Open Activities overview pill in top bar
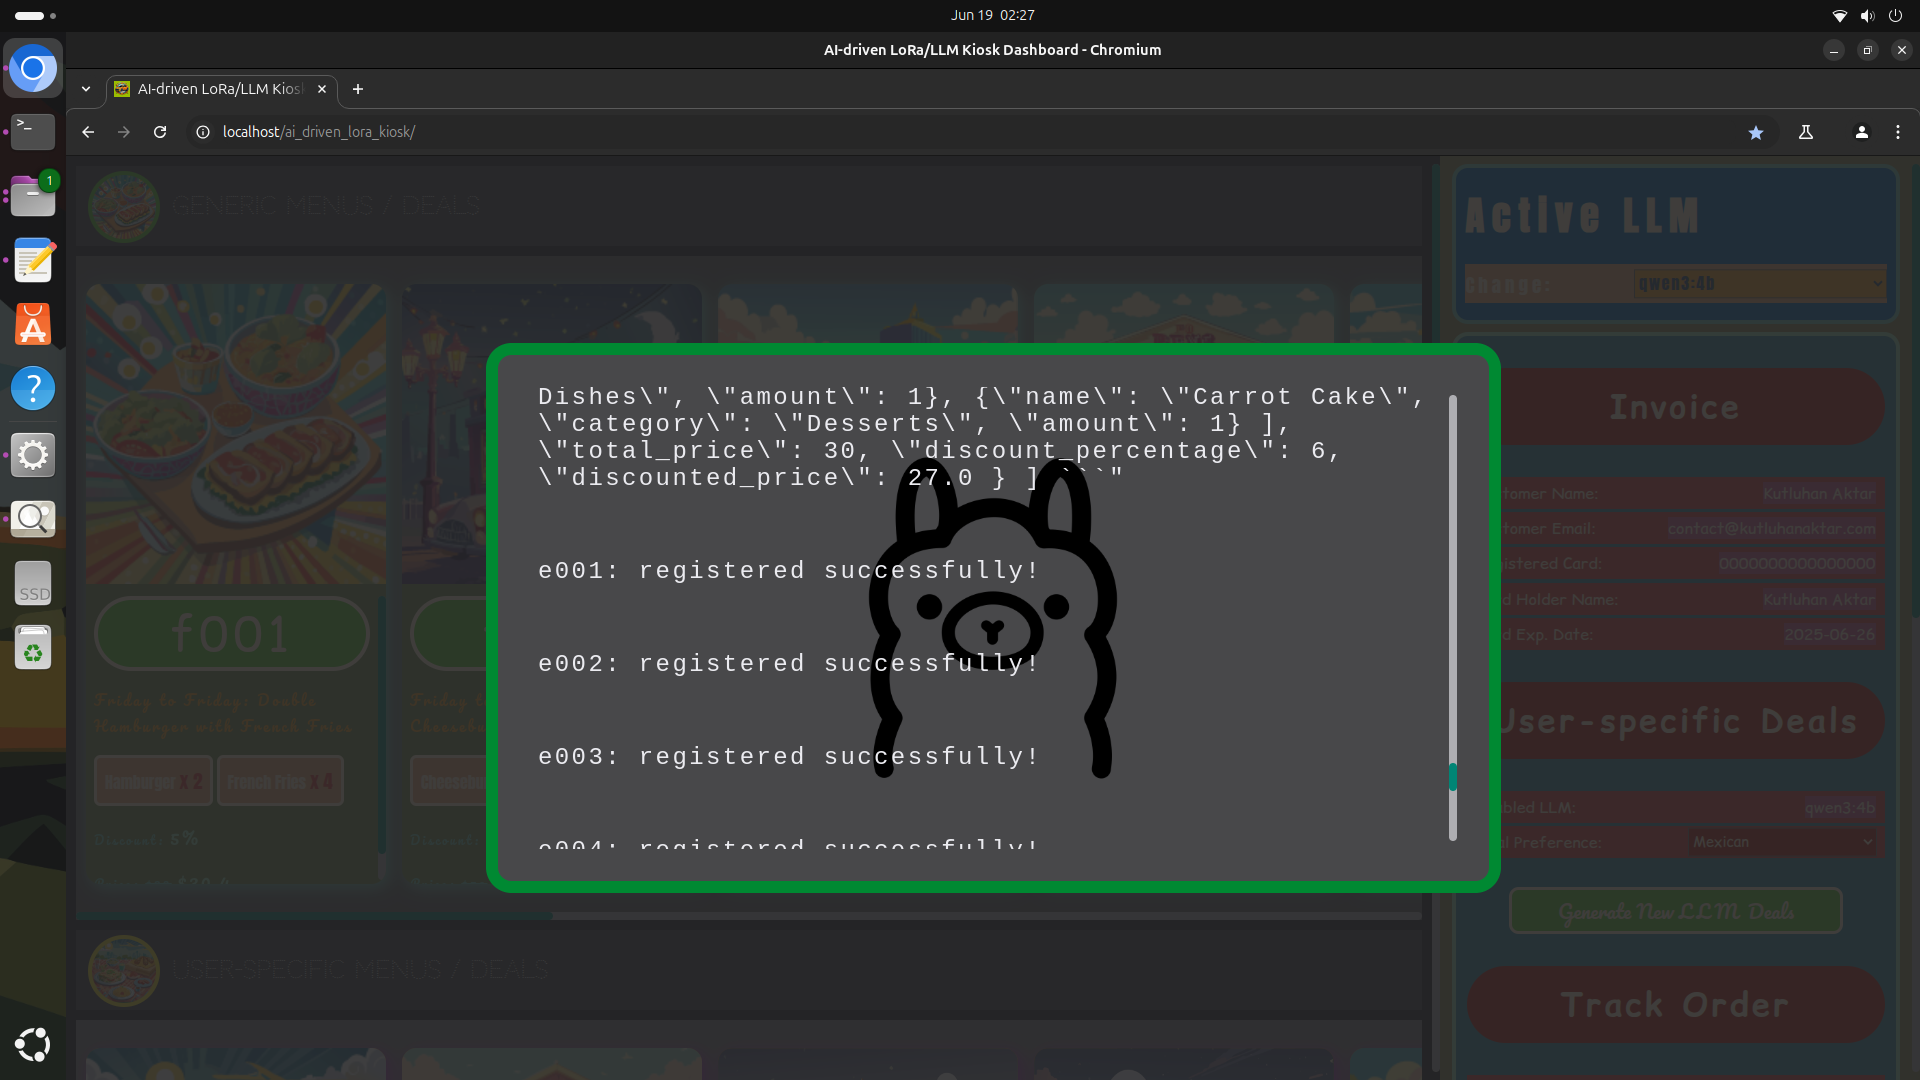1920x1080 pixels. [x=35, y=15]
